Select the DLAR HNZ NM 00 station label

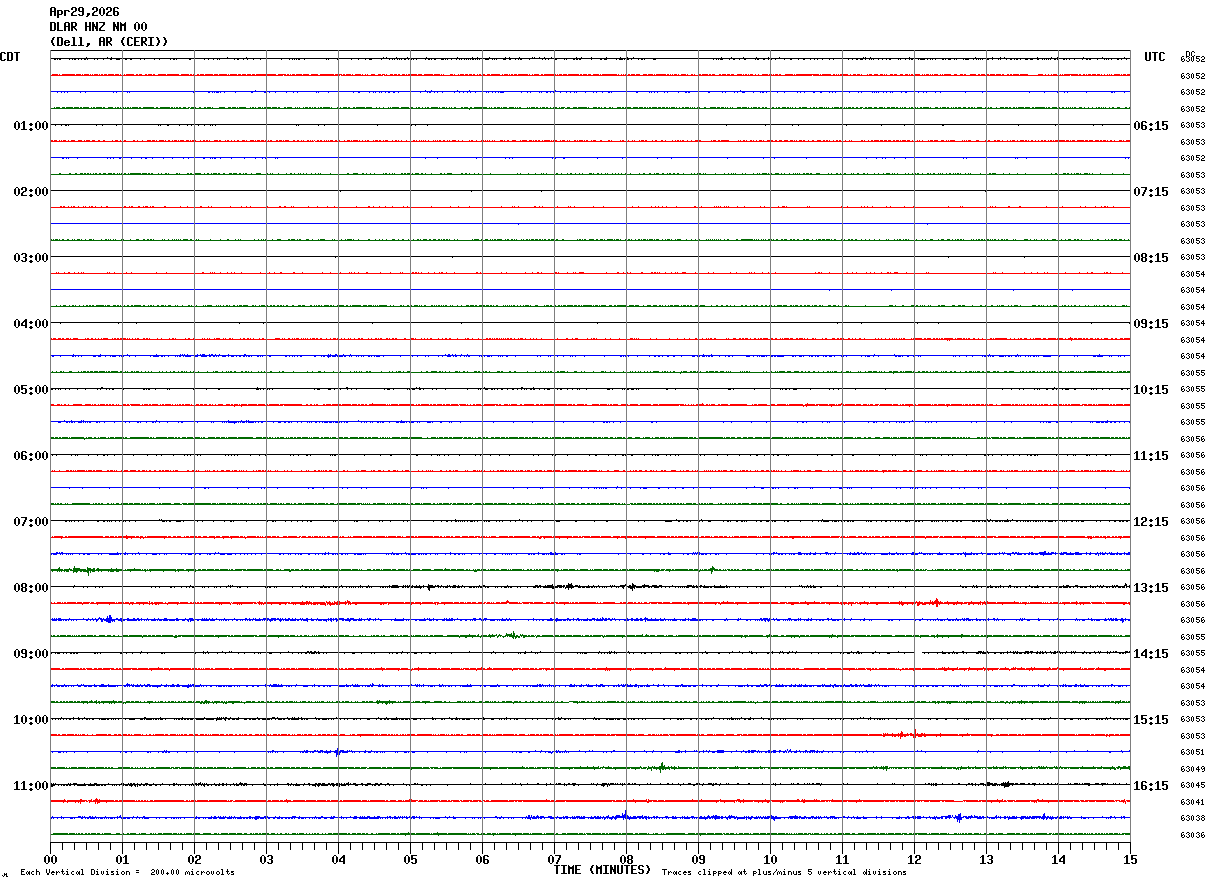point(98,27)
